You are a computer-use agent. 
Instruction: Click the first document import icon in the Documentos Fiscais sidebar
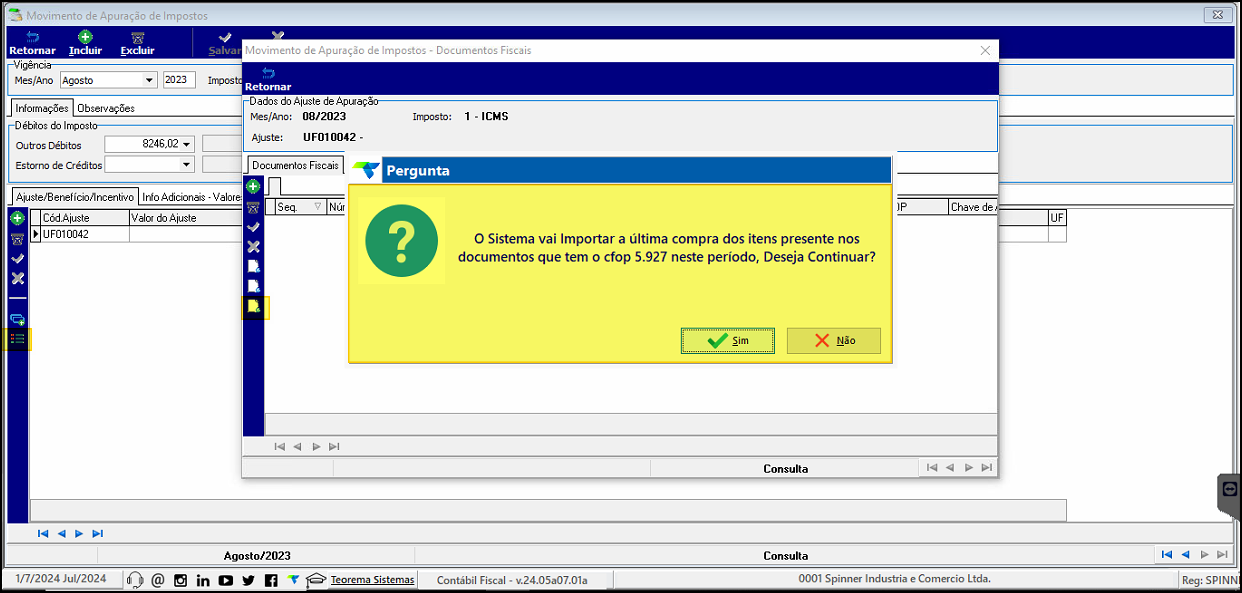[x=253, y=266]
